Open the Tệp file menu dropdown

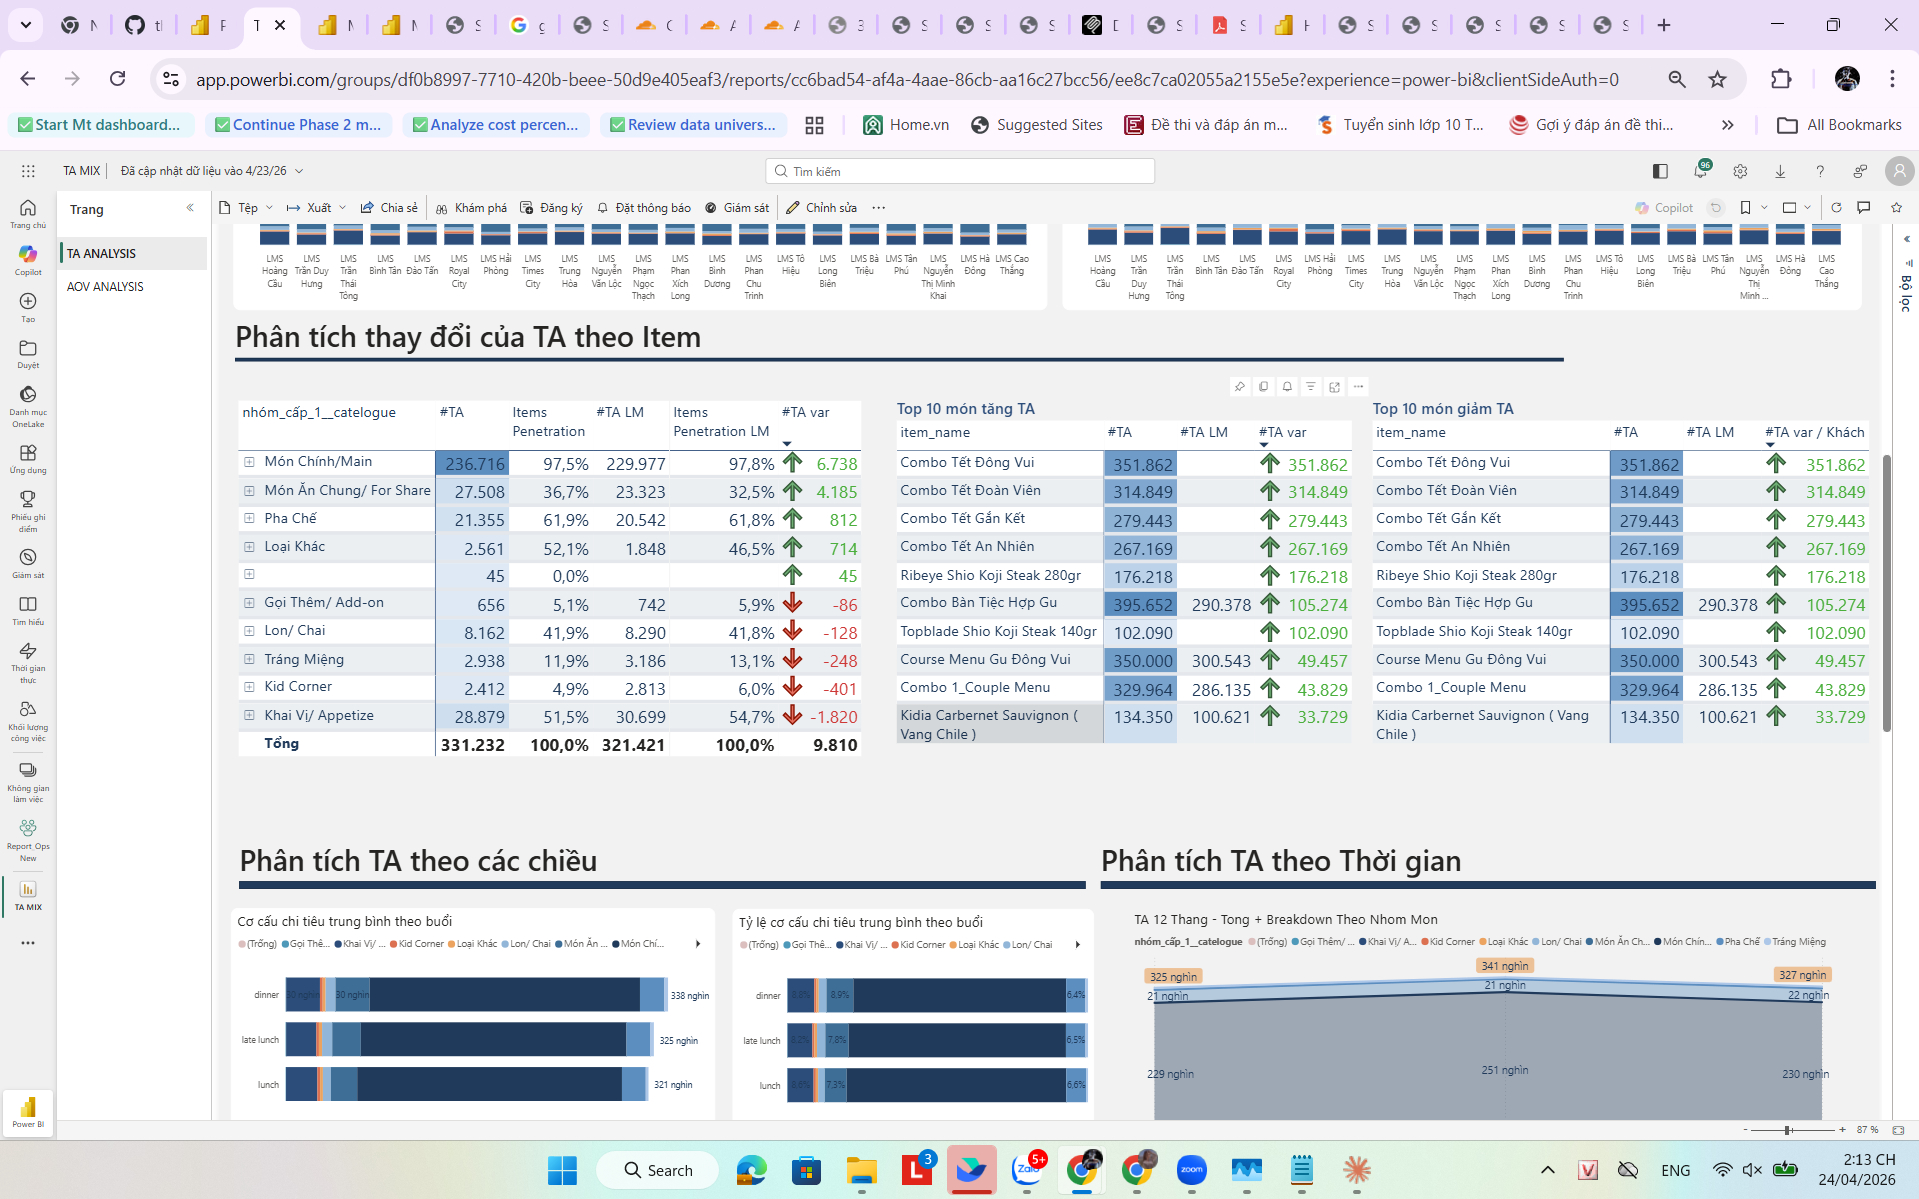(x=247, y=208)
